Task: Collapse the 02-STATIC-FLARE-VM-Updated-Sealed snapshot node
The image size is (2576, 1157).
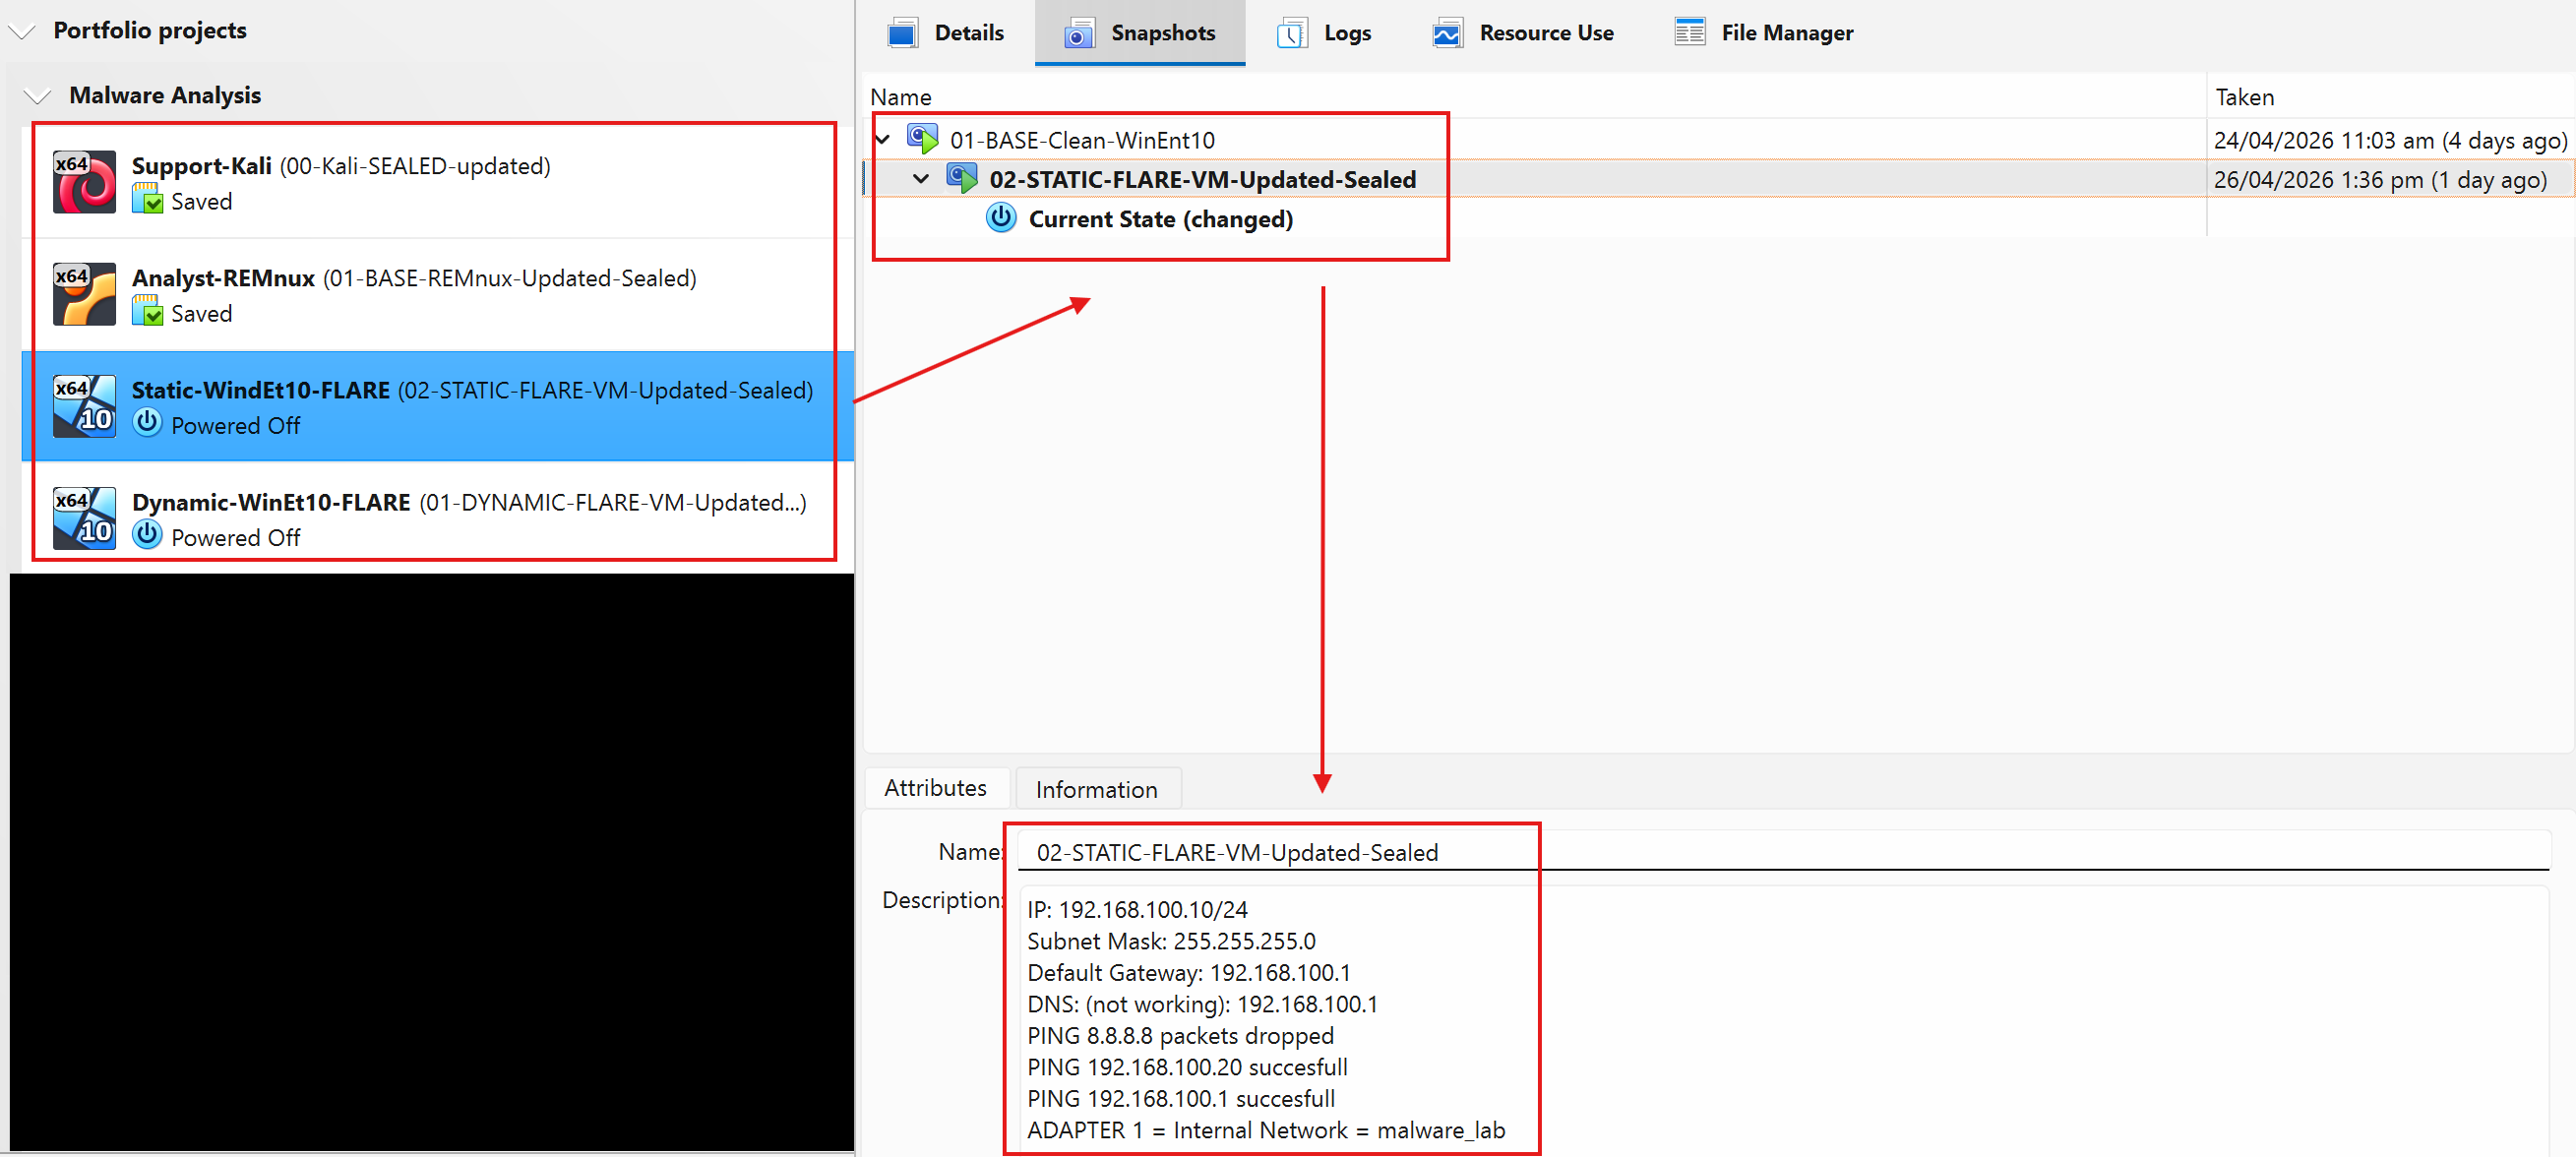Action: coord(921,180)
